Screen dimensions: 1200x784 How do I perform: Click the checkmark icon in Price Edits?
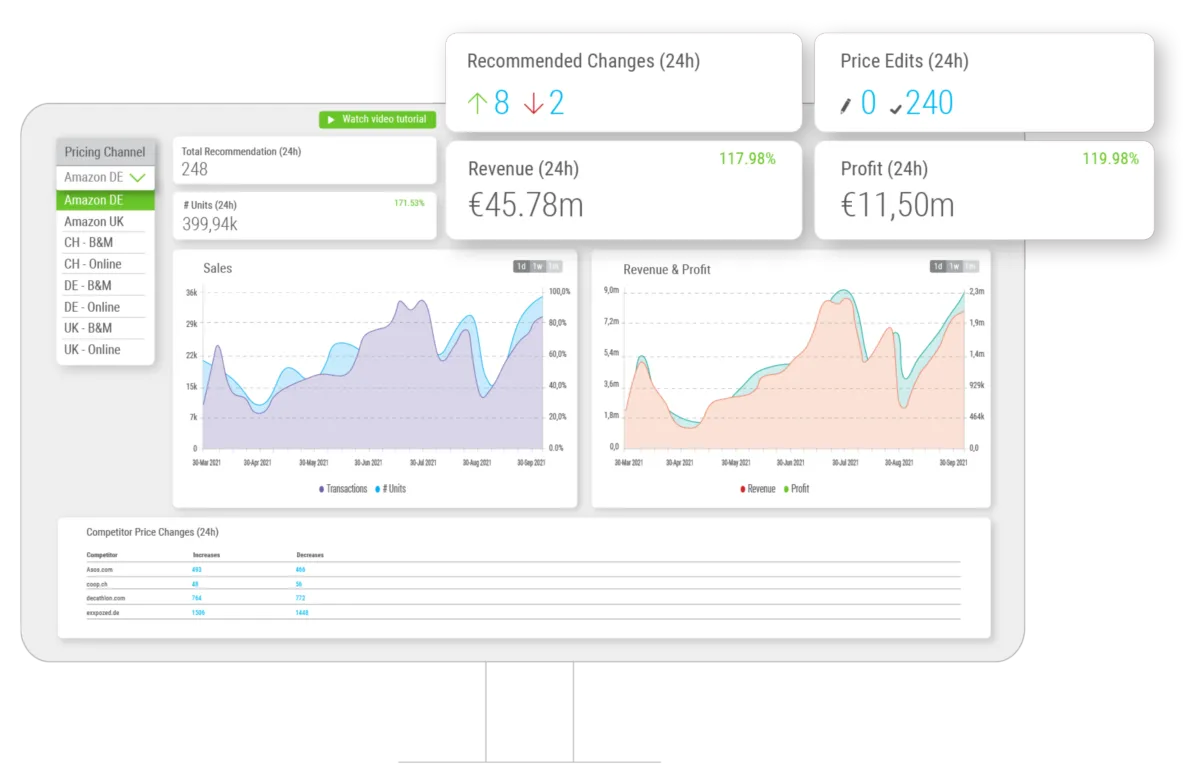click(x=895, y=108)
